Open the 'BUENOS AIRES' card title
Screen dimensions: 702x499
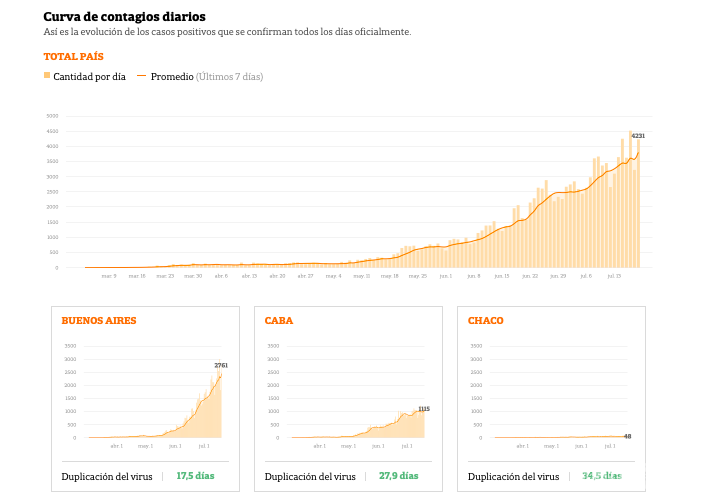99,321
